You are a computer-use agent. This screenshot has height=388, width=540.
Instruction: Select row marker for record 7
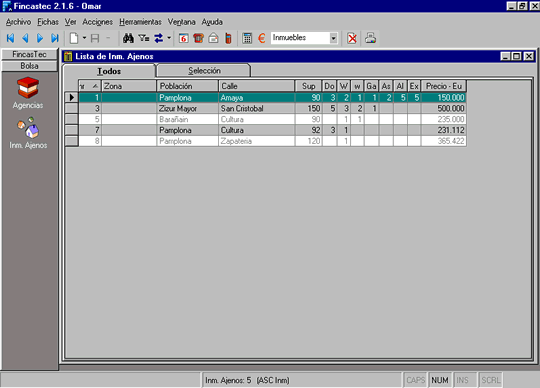point(72,130)
